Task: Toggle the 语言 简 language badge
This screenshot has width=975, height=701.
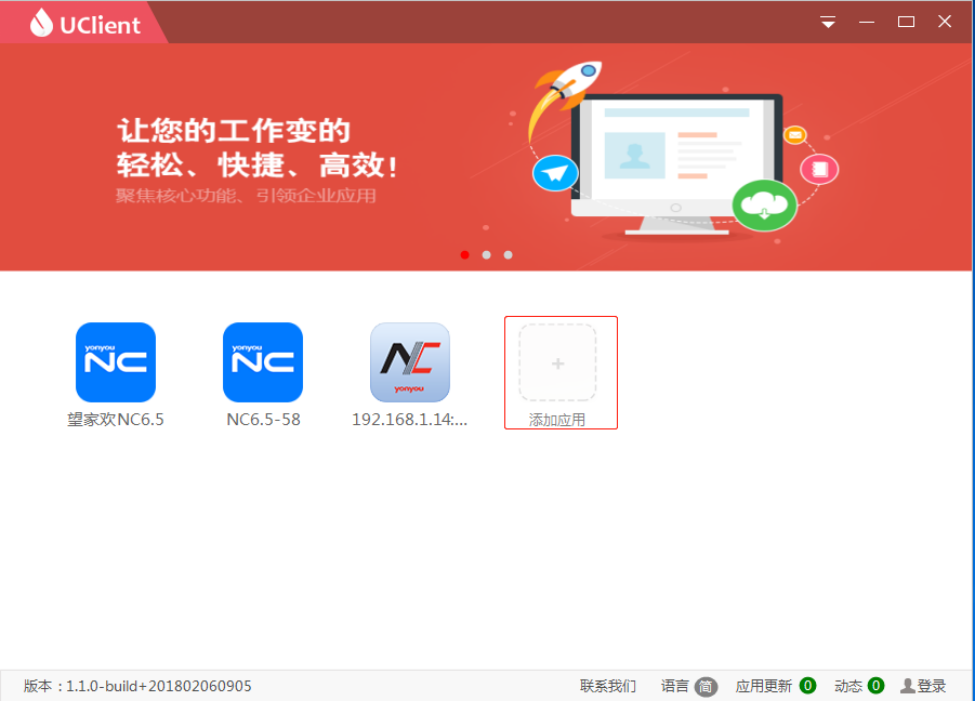Action: point(706,687)
